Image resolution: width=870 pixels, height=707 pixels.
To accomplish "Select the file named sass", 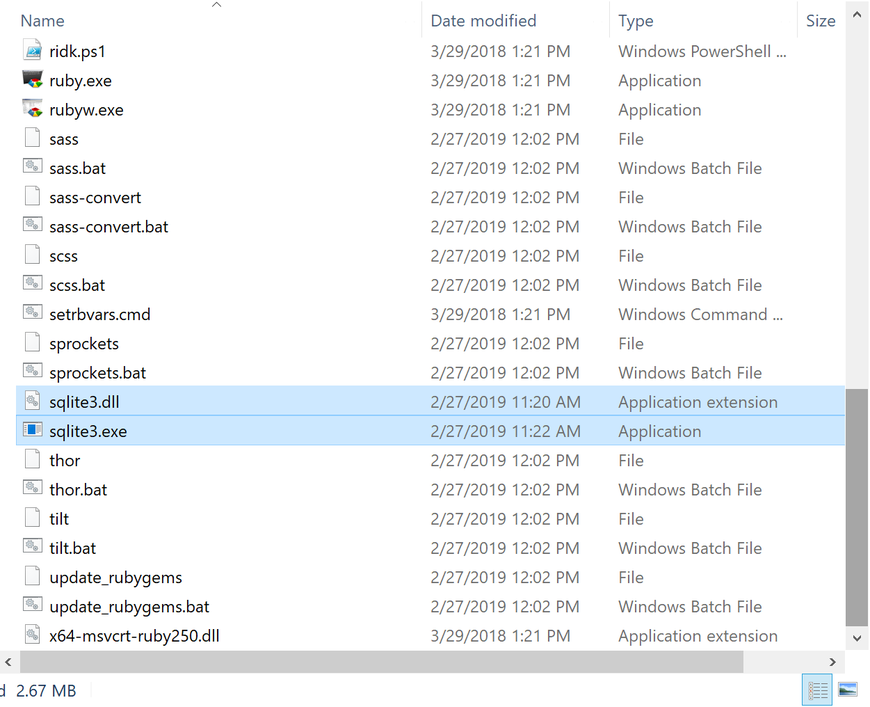I will [64, 139].
